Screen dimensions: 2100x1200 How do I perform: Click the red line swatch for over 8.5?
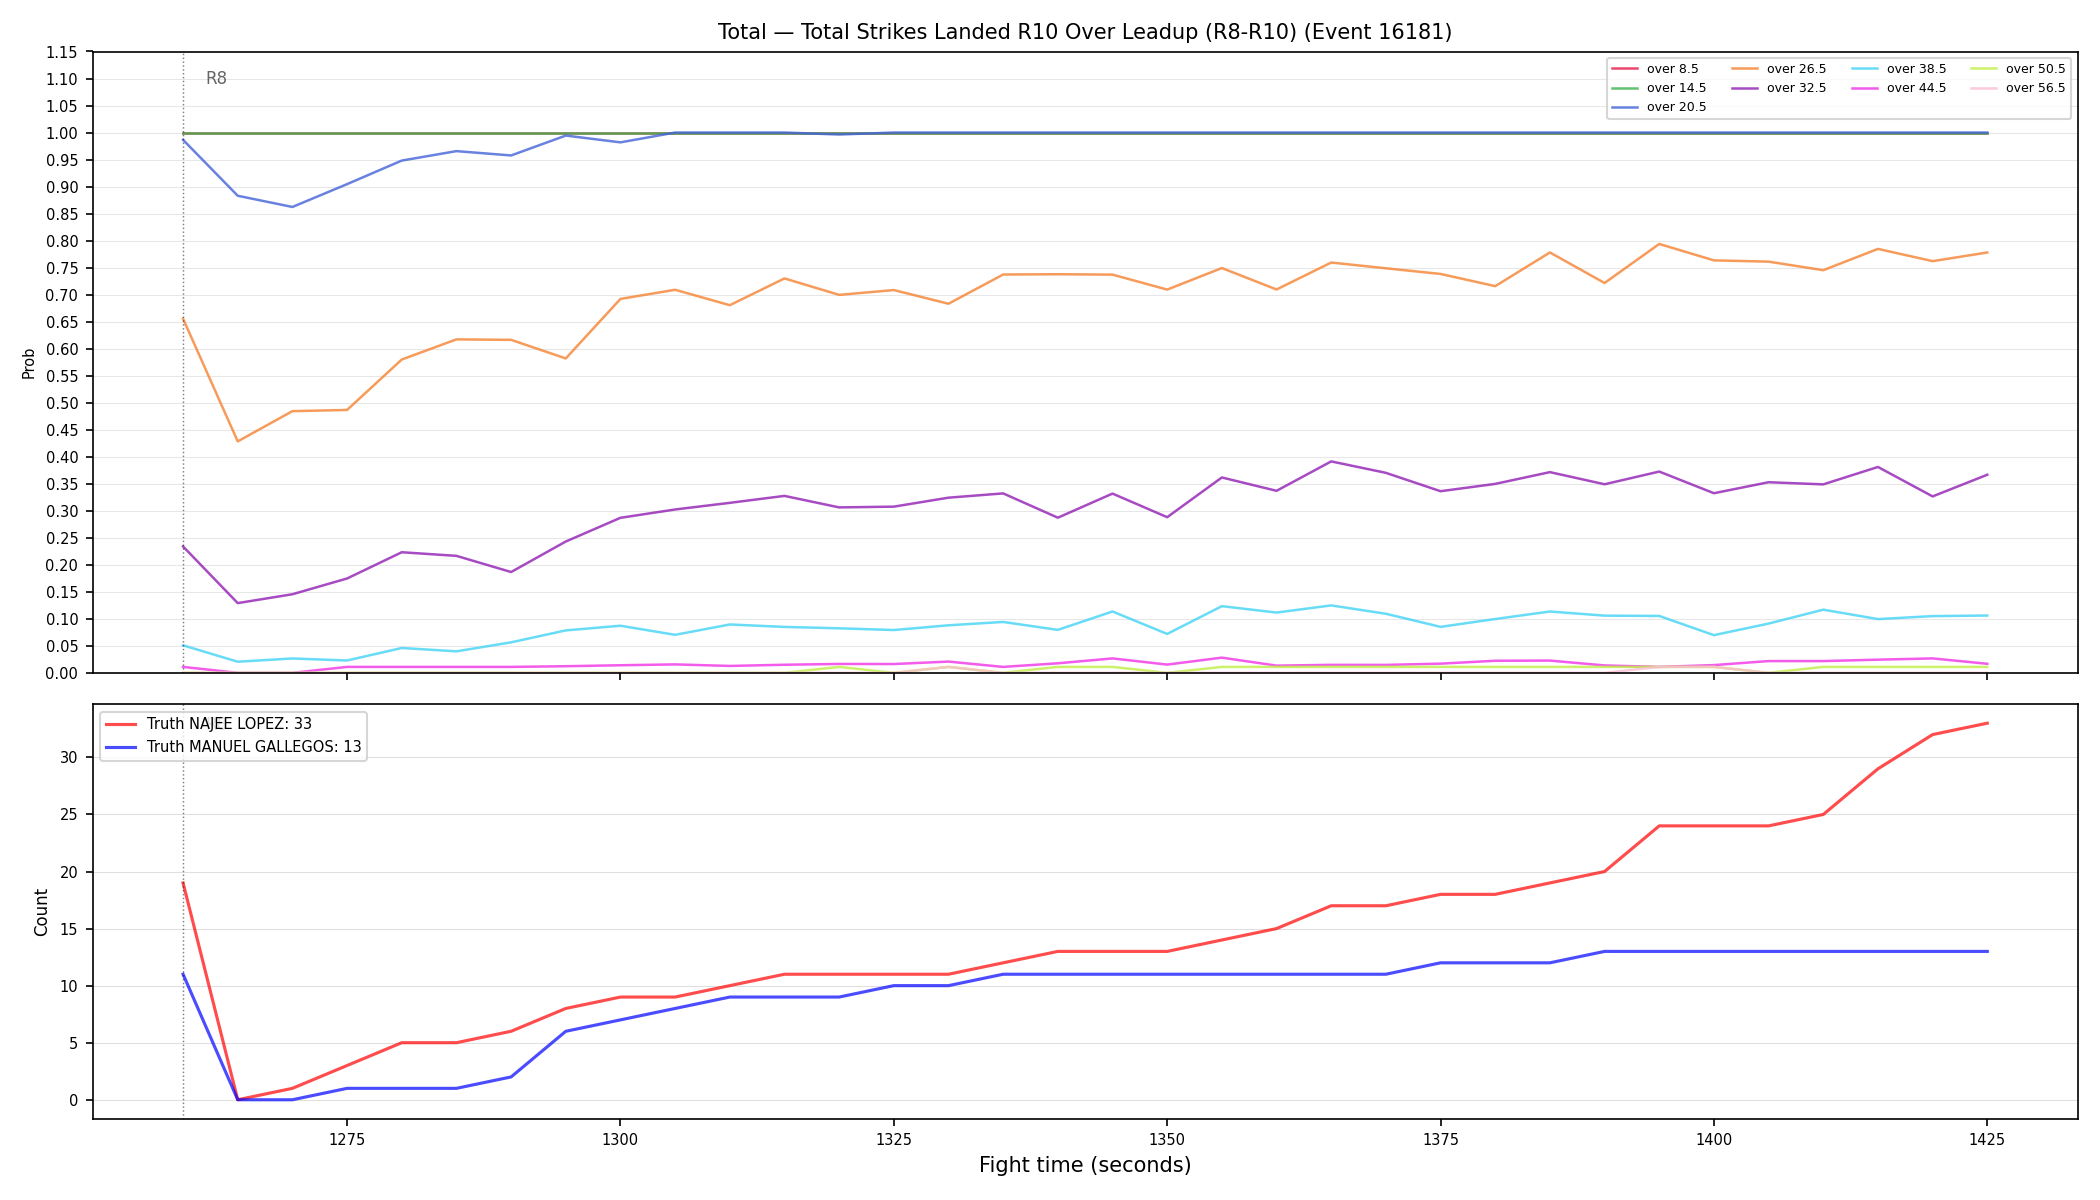pyautogui.click(x=1625, y=69)
